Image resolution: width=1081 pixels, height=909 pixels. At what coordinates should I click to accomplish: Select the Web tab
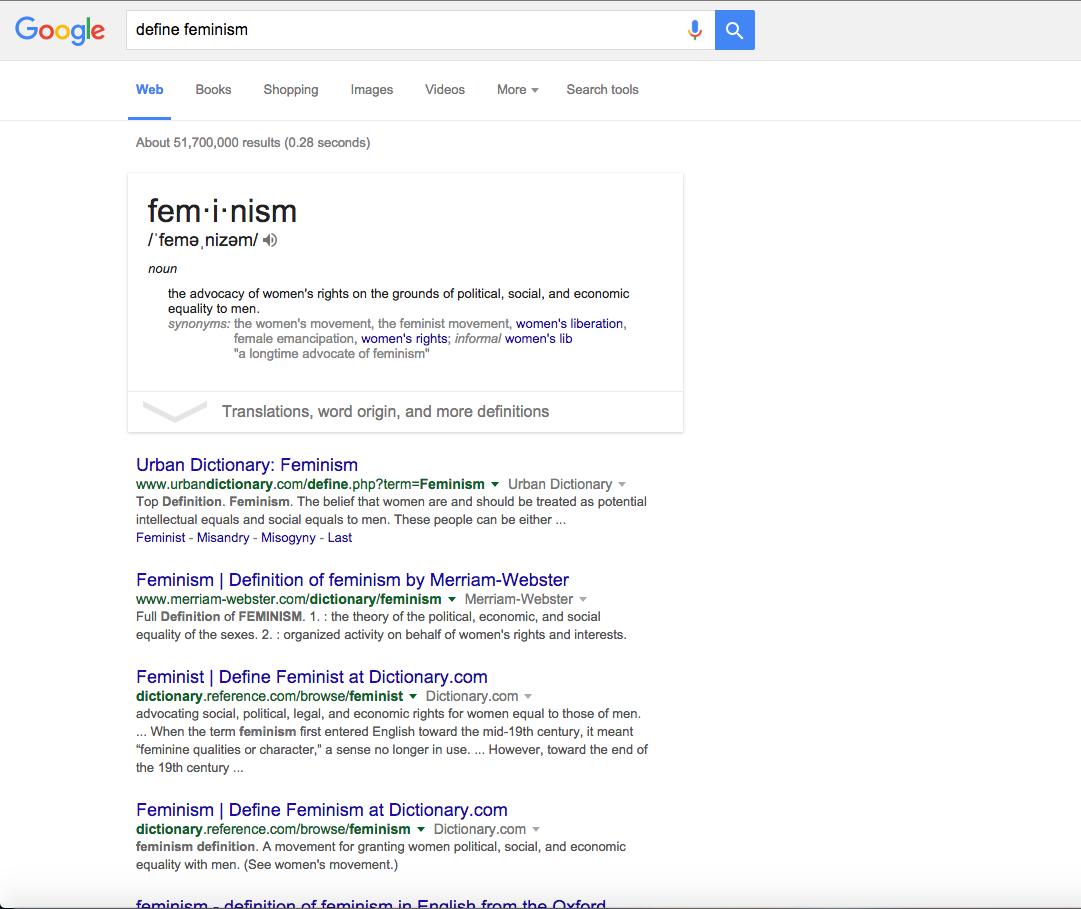(150, 90)
